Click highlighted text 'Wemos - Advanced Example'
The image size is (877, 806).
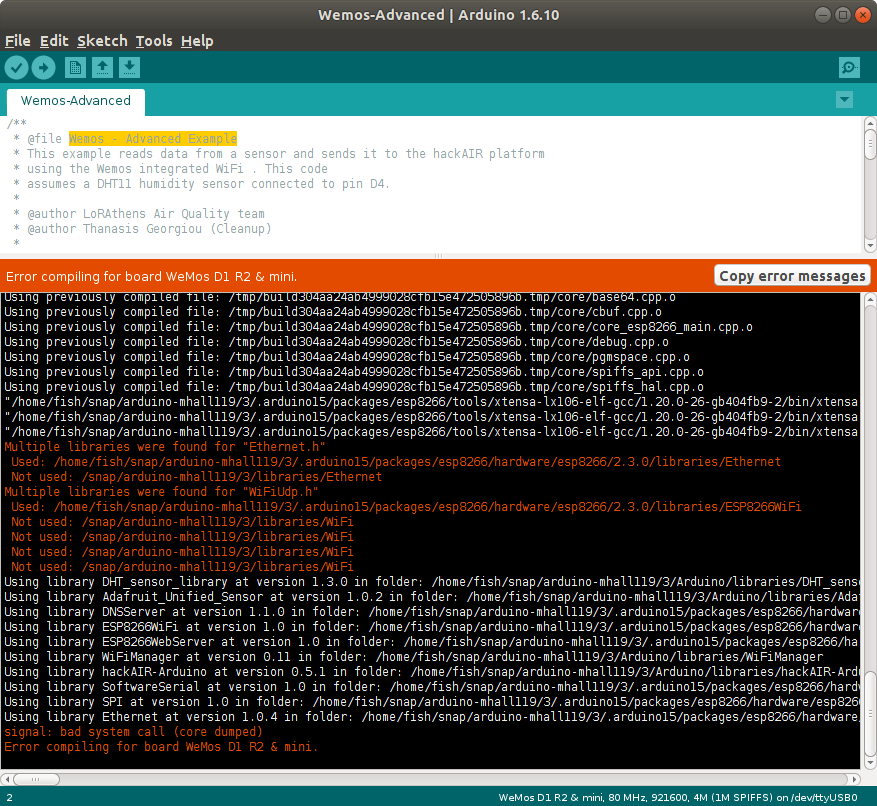tap(153, 138)
